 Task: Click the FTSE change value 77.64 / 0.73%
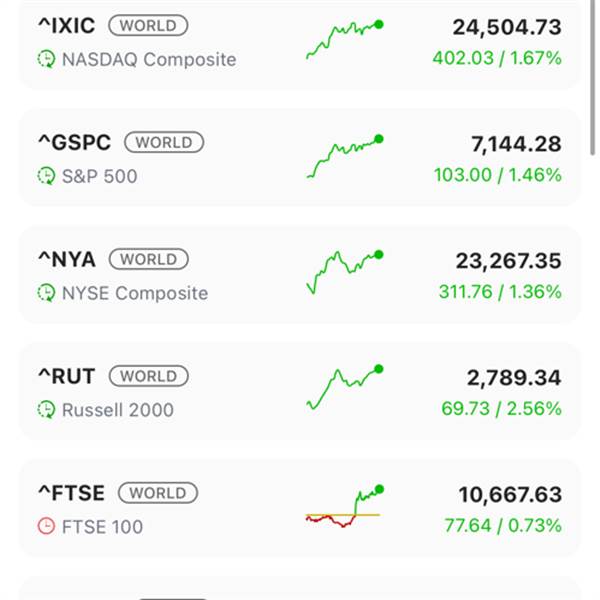point(501,526)
